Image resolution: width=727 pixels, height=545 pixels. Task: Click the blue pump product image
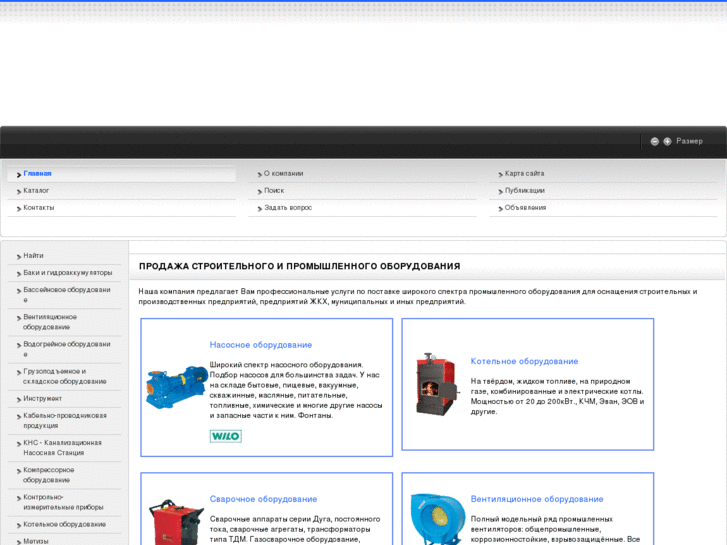tap(176, 387)
